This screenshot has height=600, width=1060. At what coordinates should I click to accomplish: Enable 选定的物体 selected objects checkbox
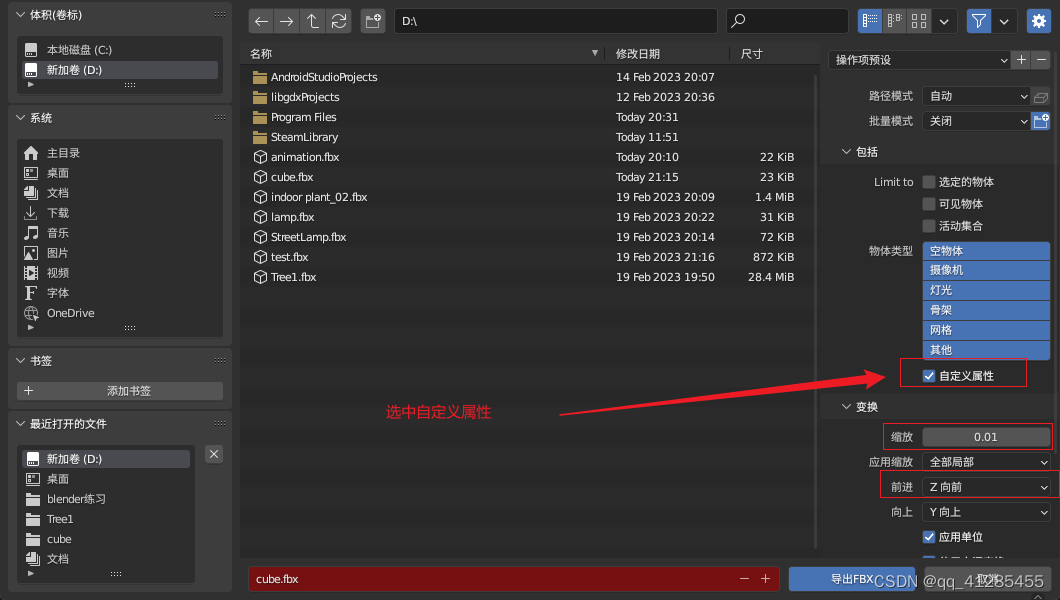click(x=929, y=182)
